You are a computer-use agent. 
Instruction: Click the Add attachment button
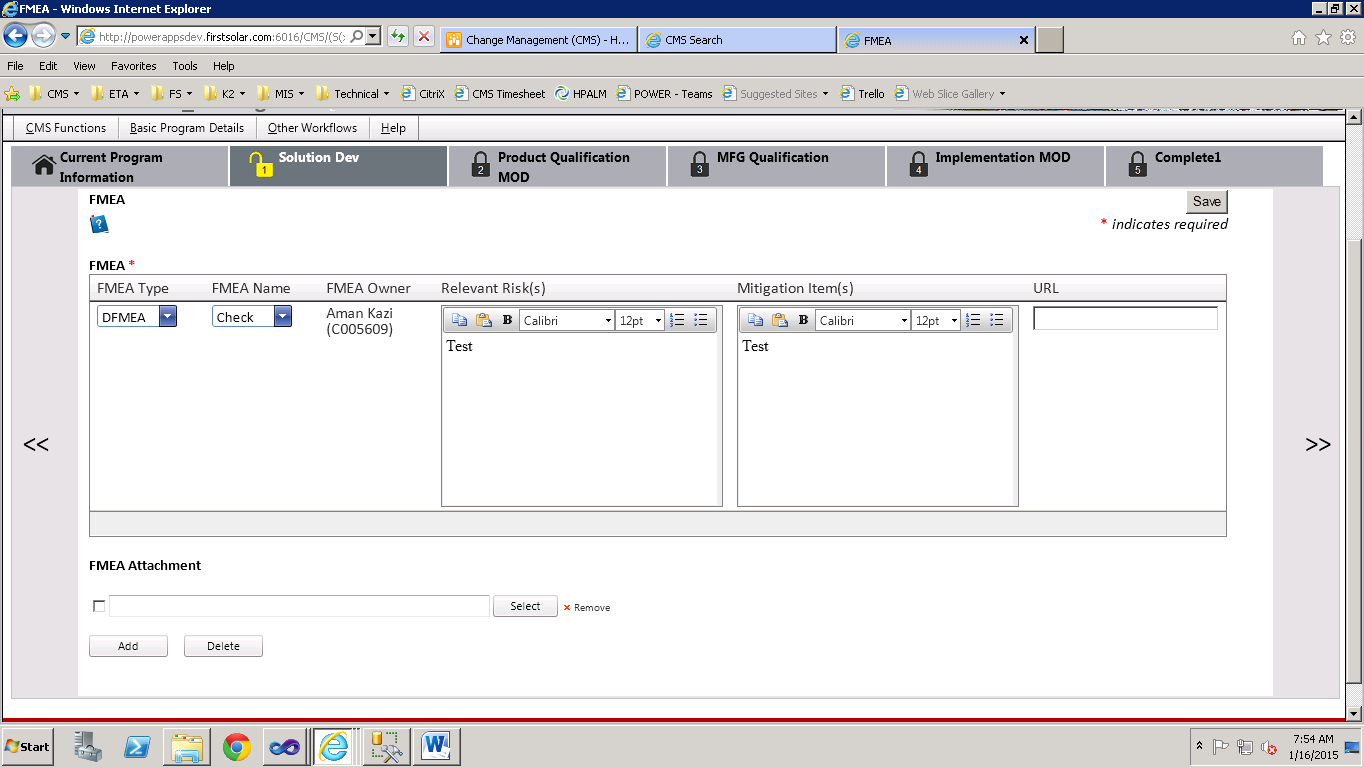(128, 646)
